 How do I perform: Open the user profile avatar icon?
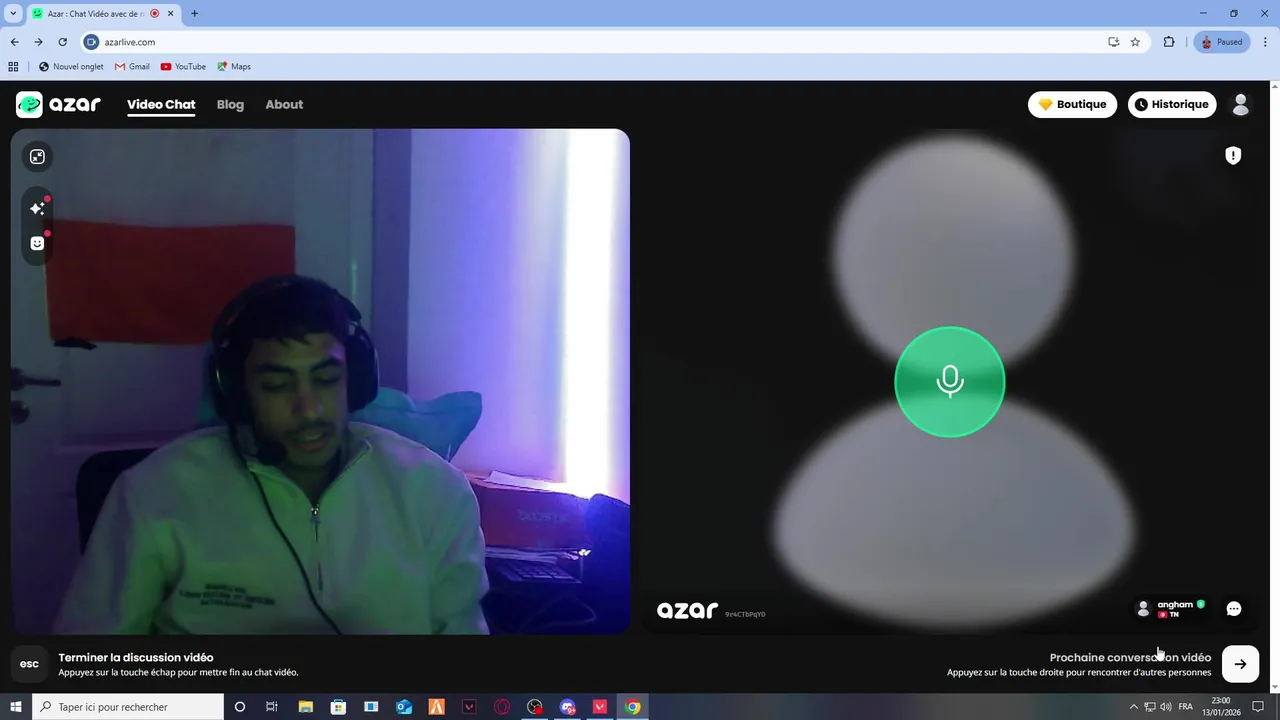pyautogui.click(x=1241, y=104)
